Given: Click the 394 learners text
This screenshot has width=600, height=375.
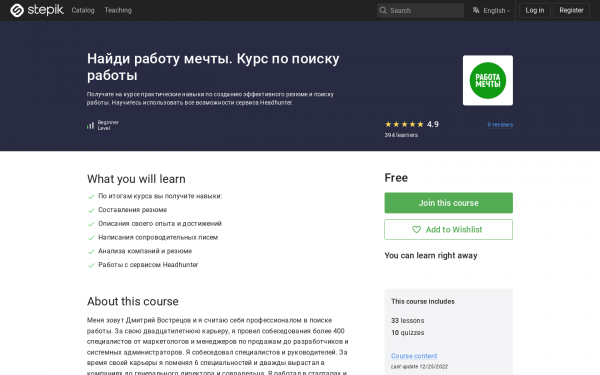Looking at the screenshot, I should coord(401,135).
